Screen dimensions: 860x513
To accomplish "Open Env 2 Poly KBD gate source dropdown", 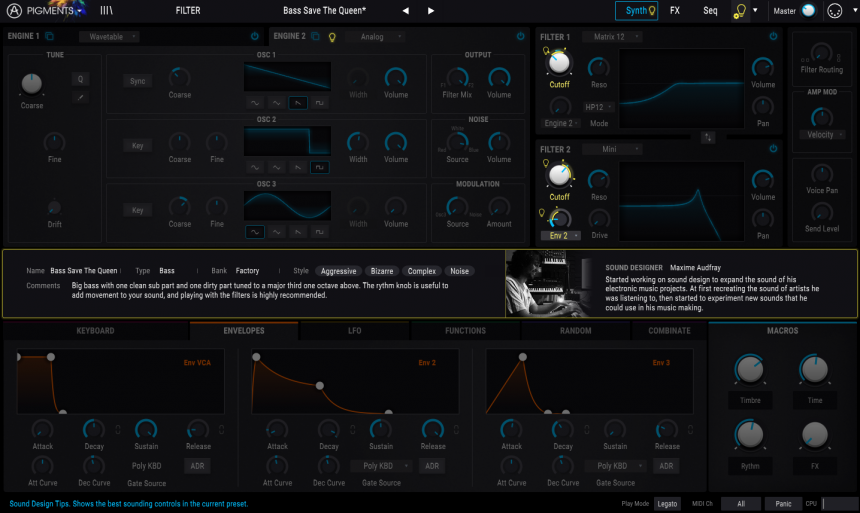I will click(x=381, y=466).
